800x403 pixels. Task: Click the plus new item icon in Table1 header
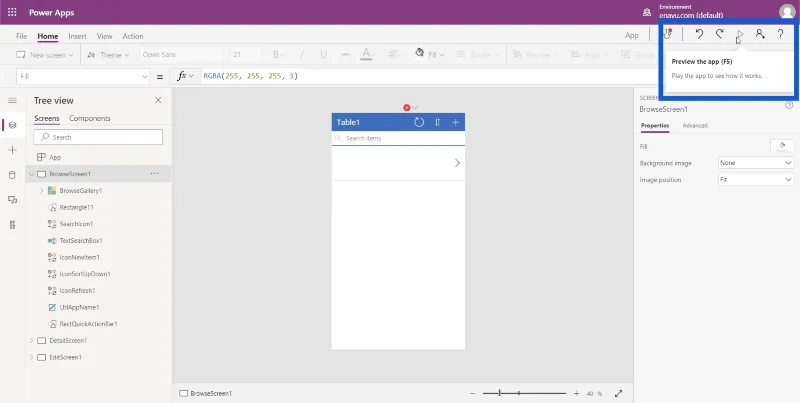point(456,122)
